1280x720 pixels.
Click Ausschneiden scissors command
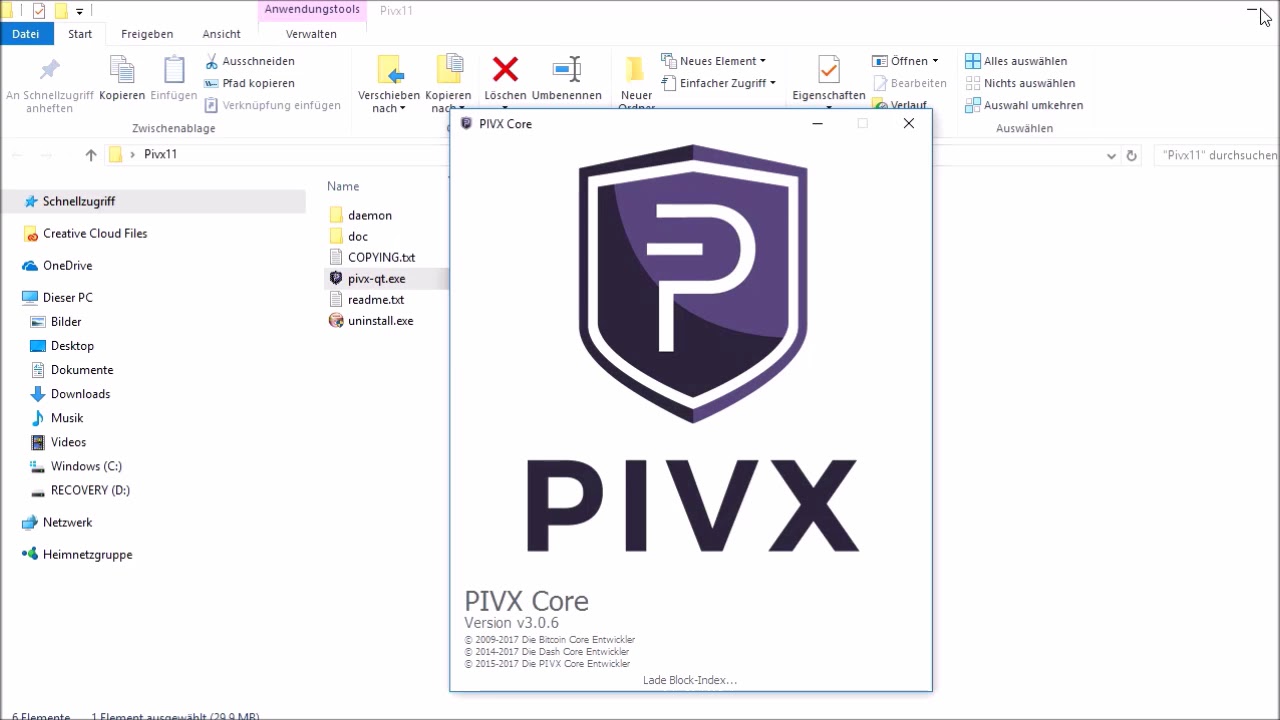tap(249, 61)
